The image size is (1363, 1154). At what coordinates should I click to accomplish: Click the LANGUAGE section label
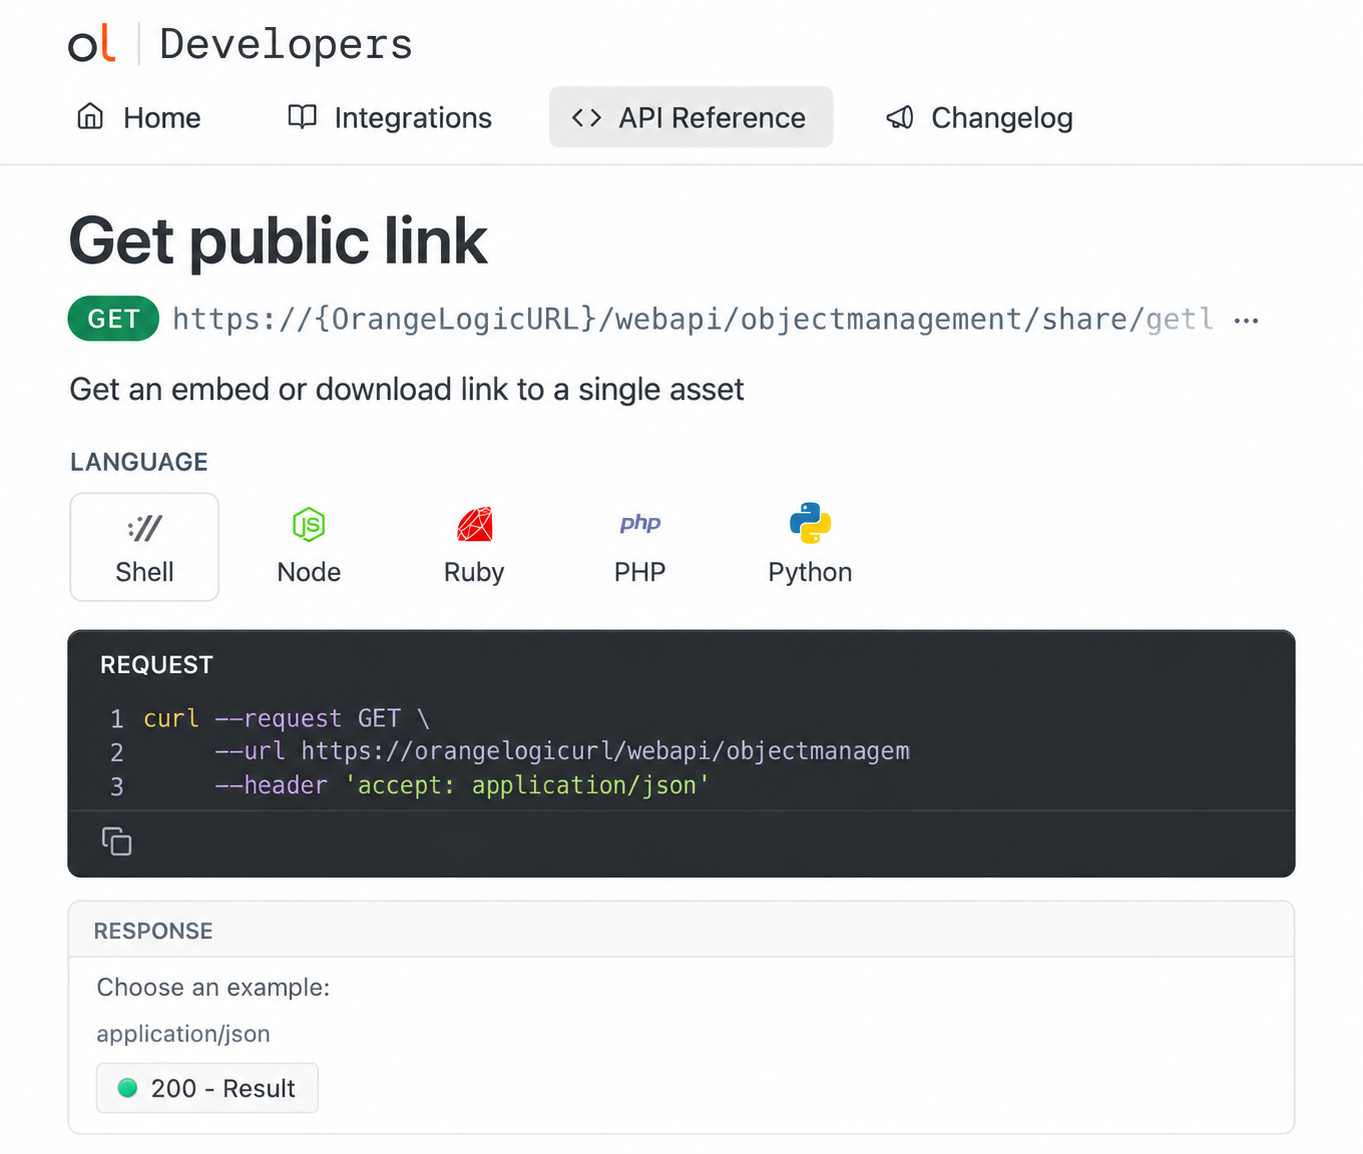tap(139, 462)
